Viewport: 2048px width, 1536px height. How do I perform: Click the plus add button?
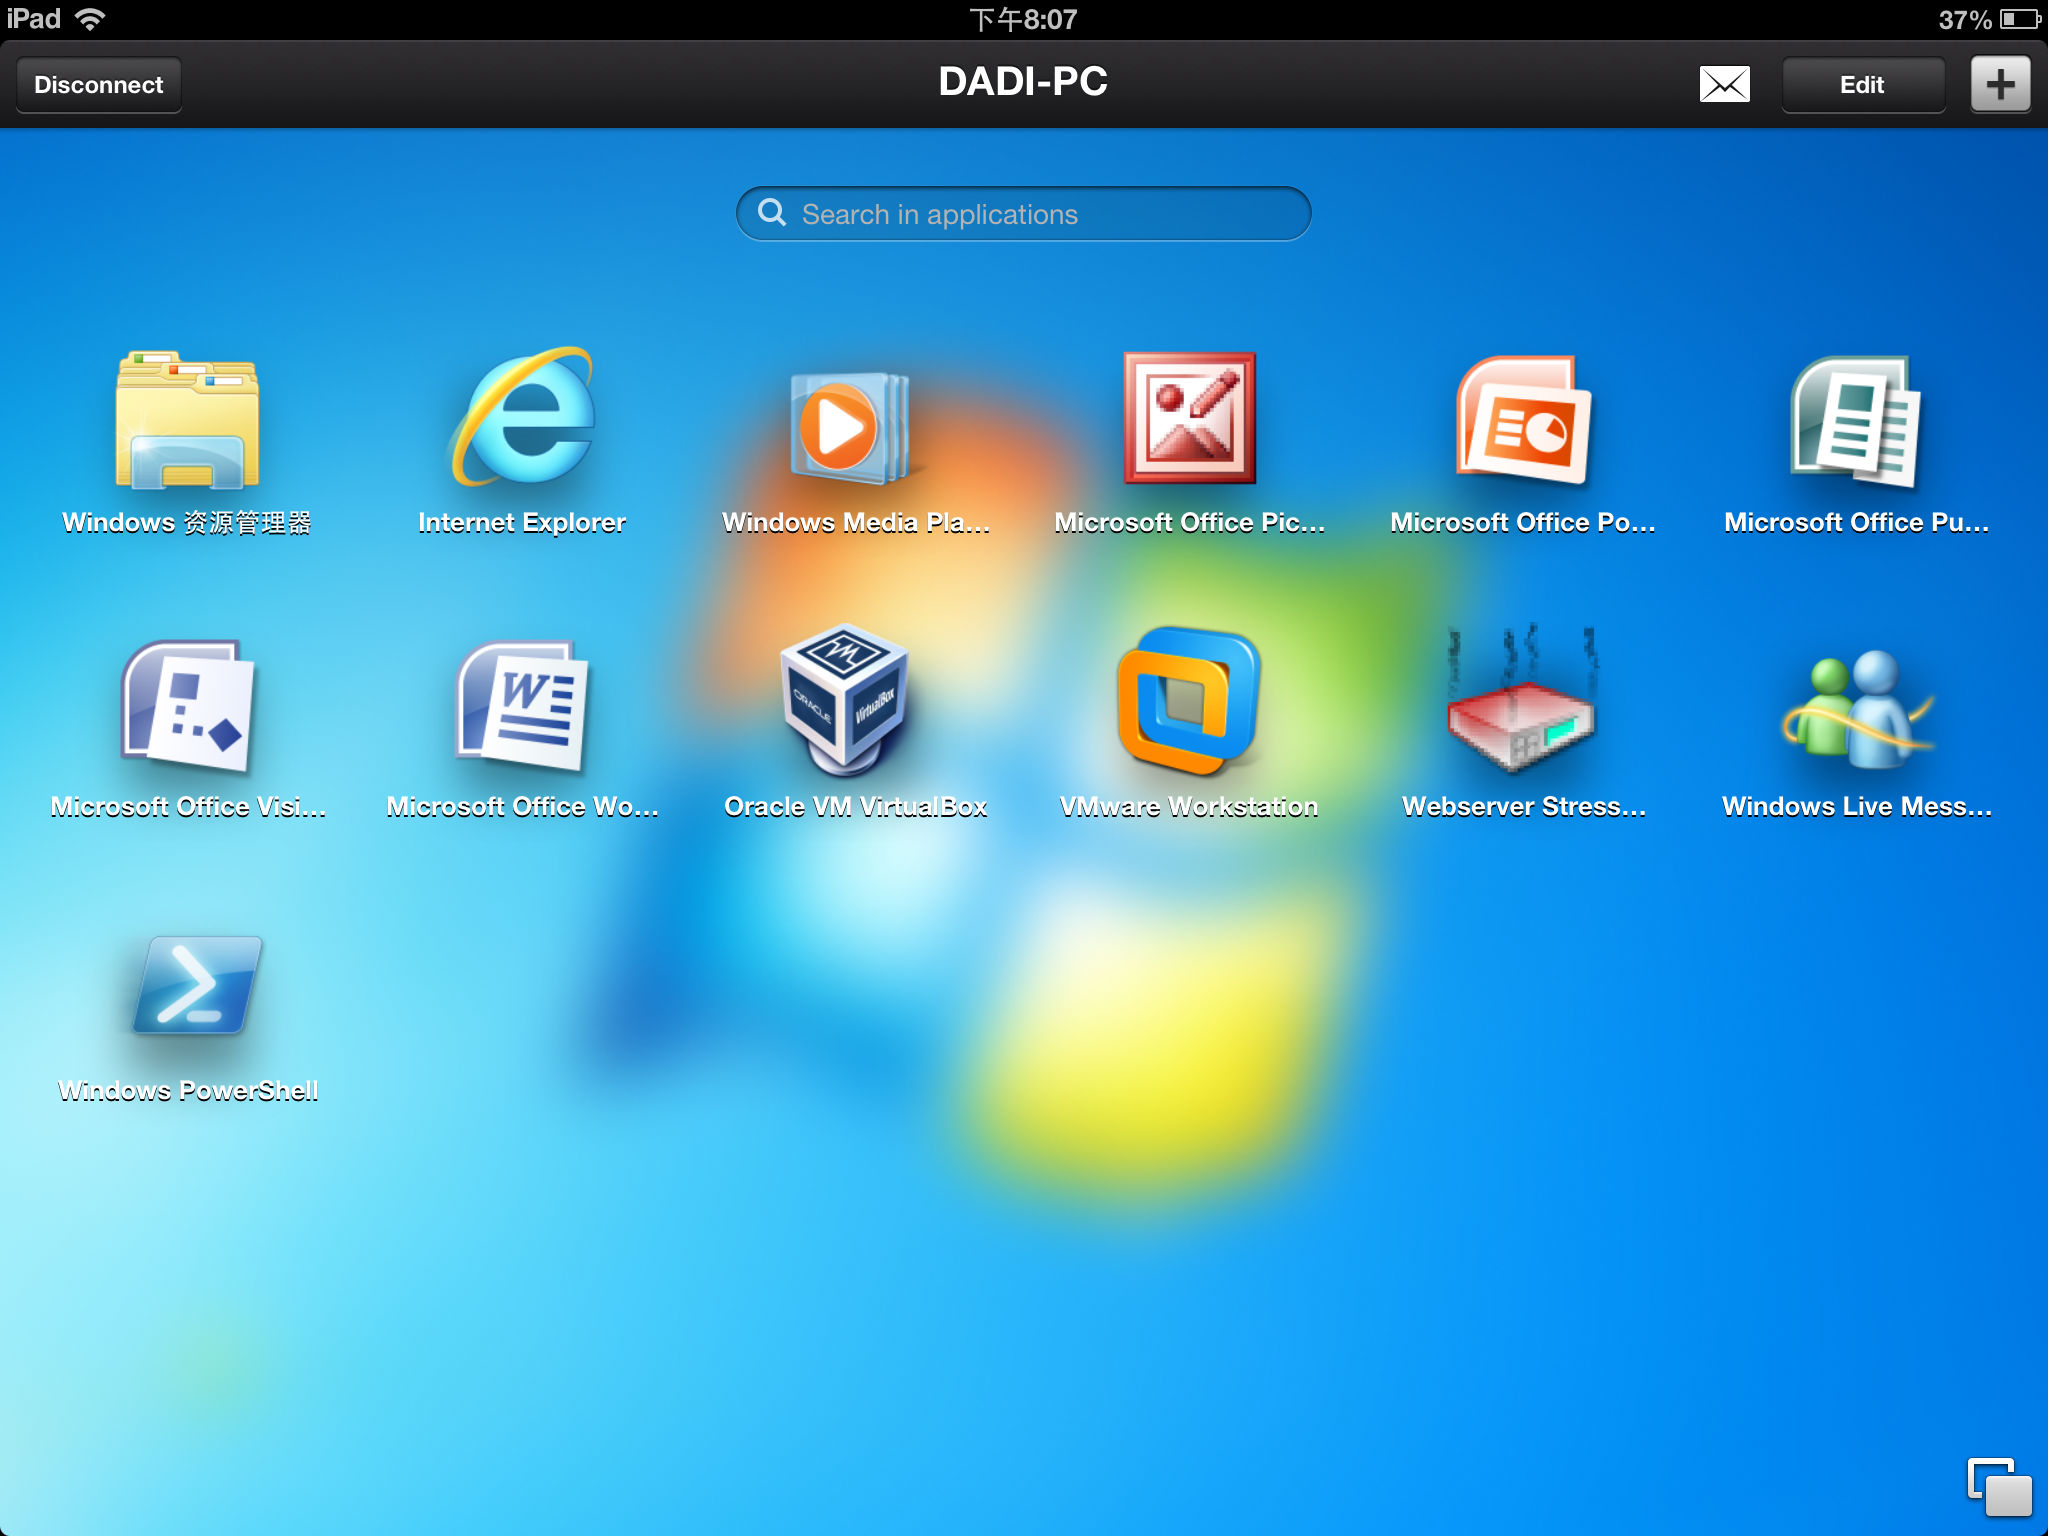(x=2000, y=85)
